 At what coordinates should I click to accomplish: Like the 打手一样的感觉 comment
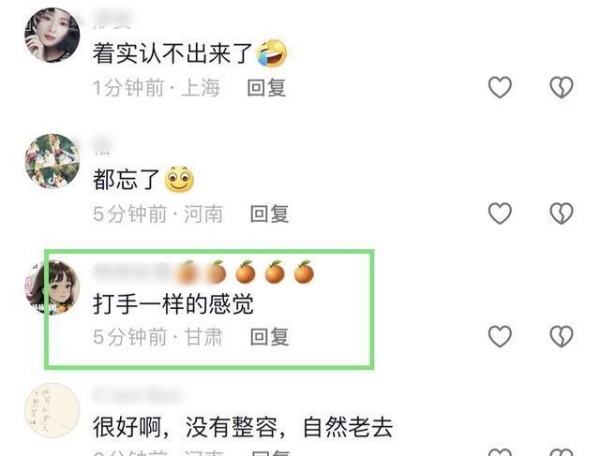[500, 336]
